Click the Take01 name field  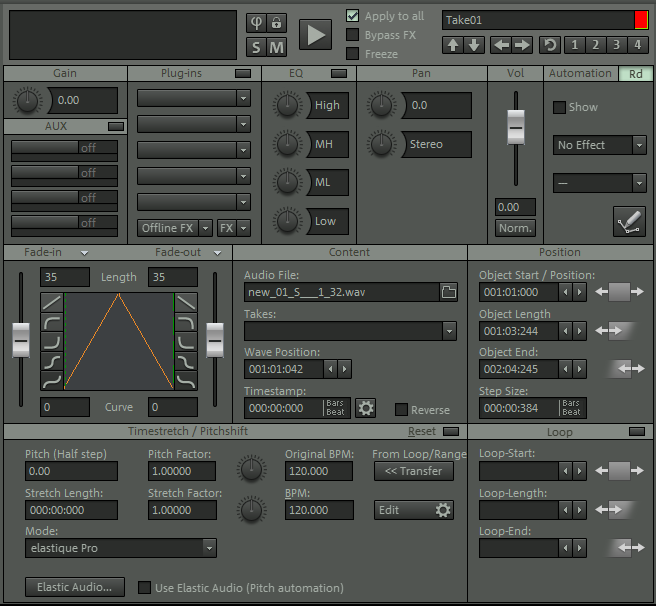pos(538,20)
